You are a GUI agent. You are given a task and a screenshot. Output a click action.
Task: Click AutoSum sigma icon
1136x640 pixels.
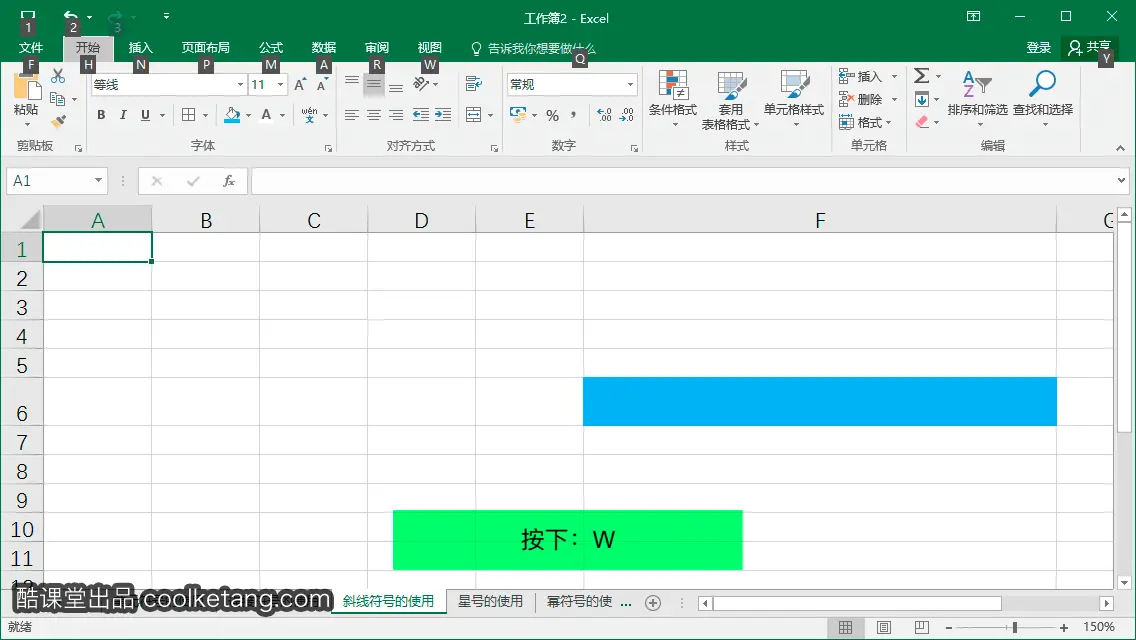click(x=922, y=75)
